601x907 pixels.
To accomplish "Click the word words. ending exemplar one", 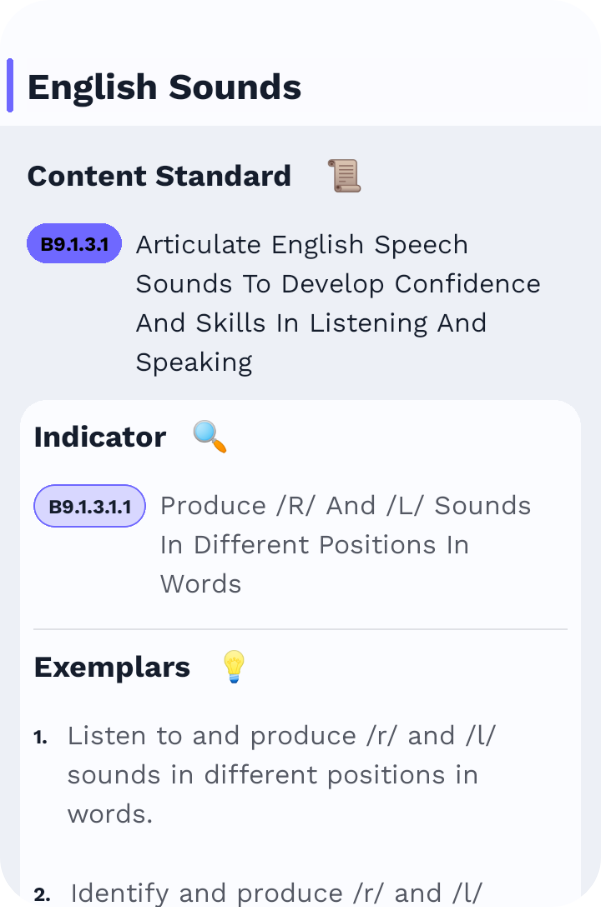I will (110, 814).
